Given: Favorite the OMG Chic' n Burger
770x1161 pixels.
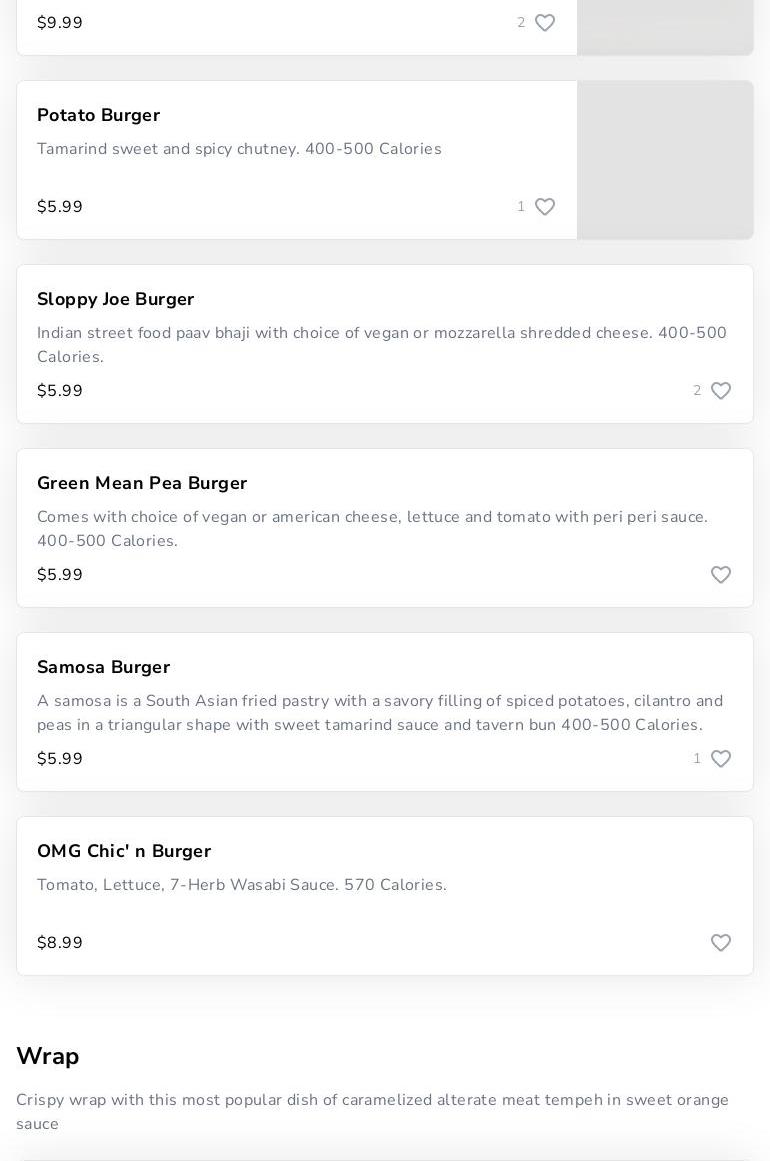Looking at the screenshot, I should [x=721, y=943].
